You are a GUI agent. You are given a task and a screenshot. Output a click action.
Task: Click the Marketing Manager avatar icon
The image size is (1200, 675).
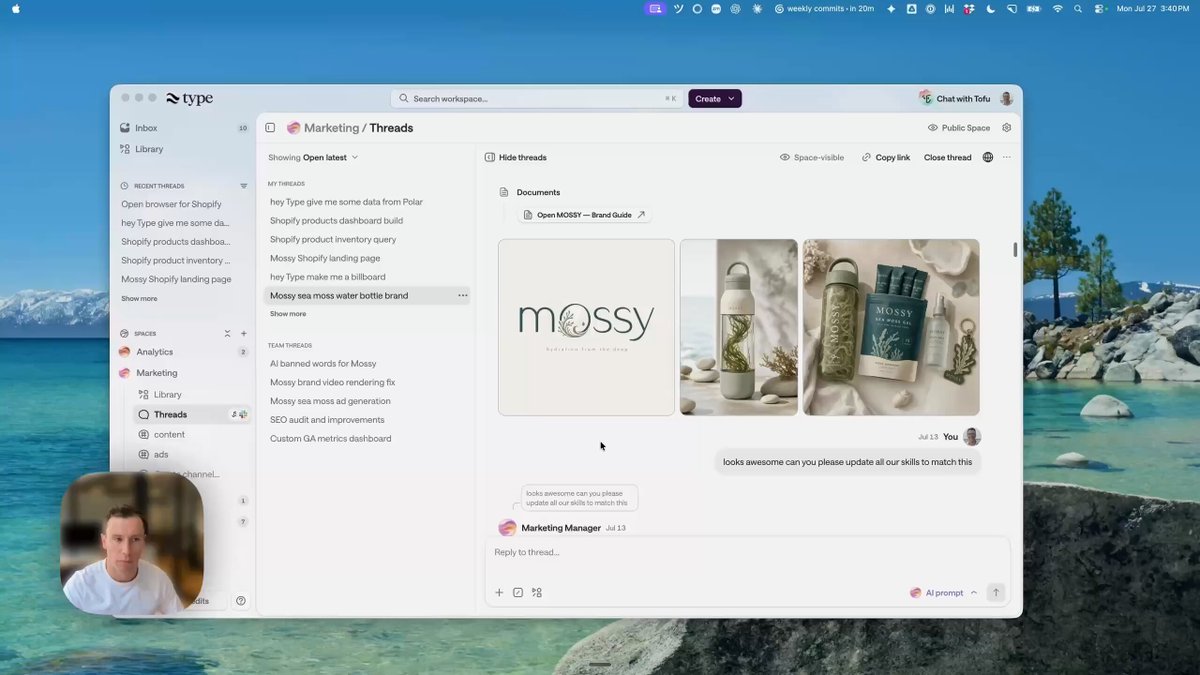coord(508,528)
